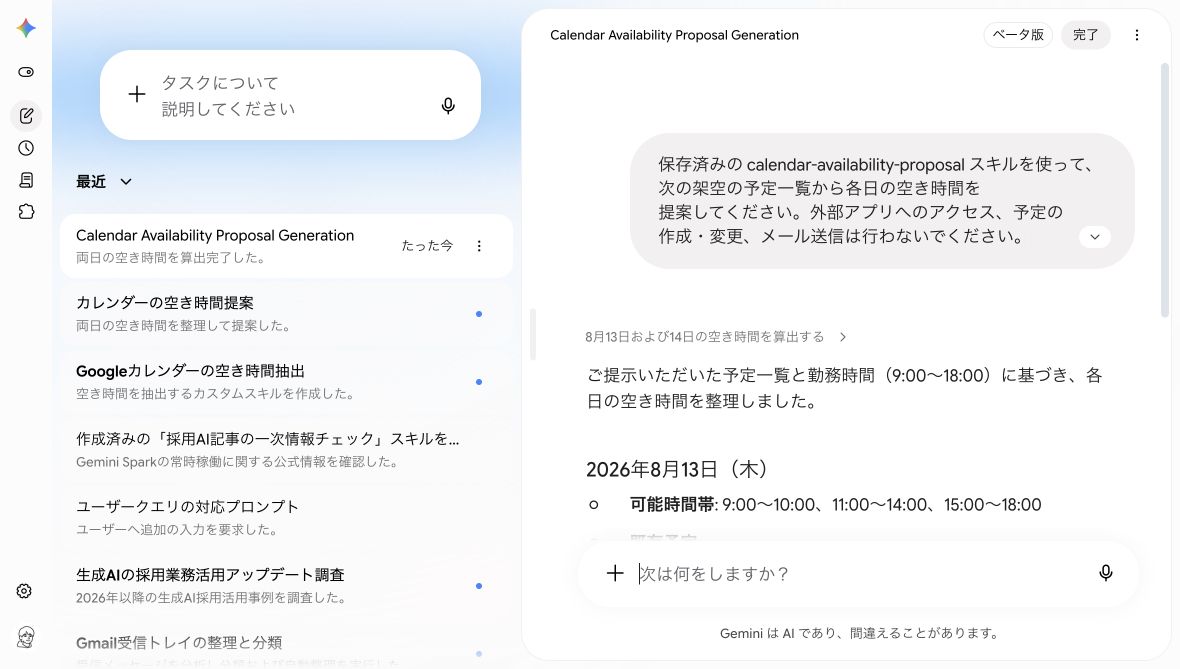Open the settings gear icon
This screenshot has height=669, width=1180.
pos(24,591)
